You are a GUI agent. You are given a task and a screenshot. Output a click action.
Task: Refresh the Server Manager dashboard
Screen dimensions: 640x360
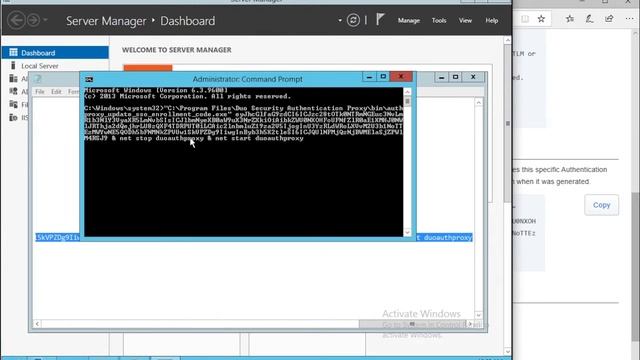click(x=353, y=20)
